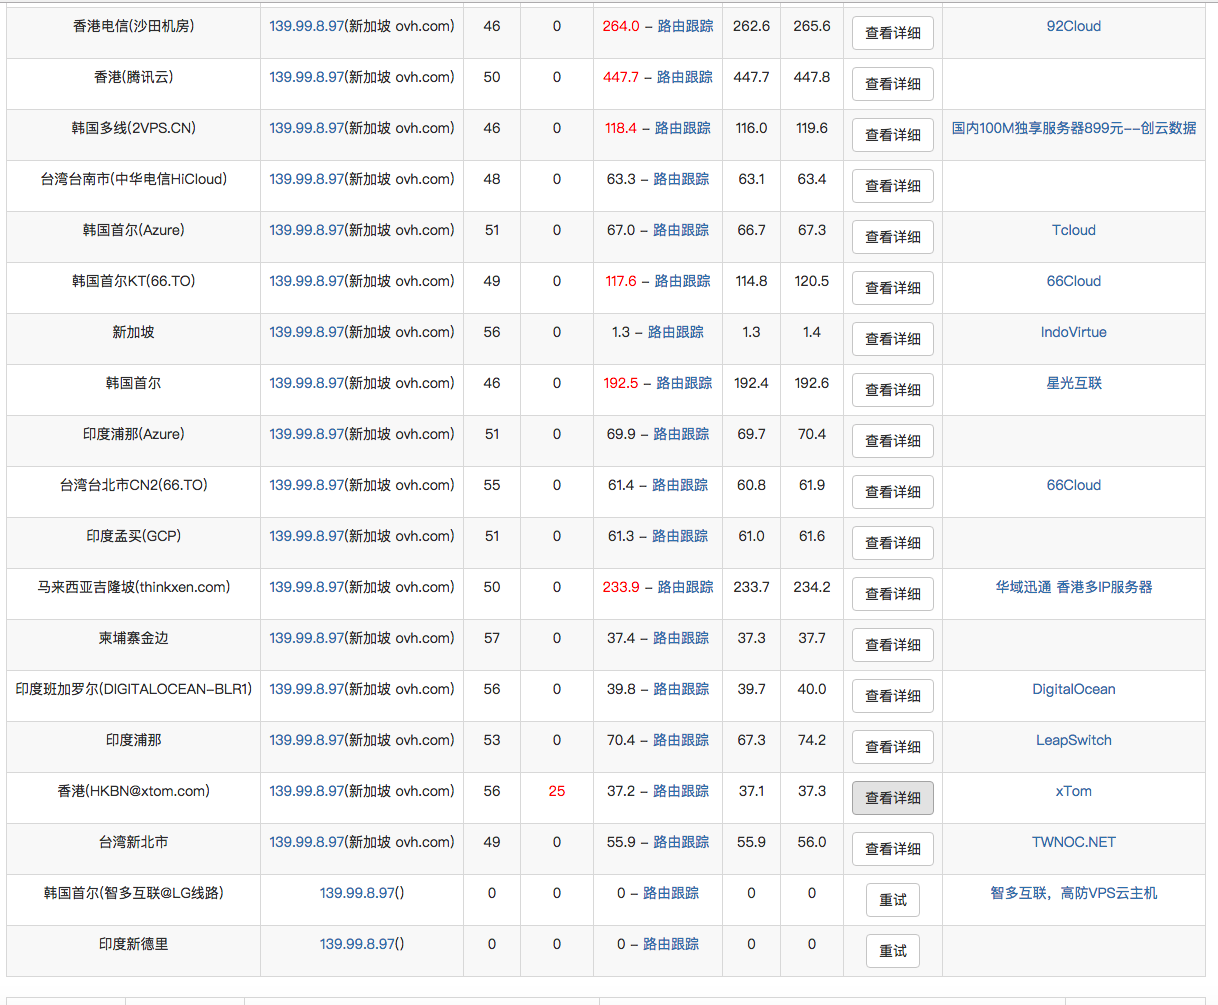Click the LeapSwitch link
The width and height of the screenshot is (1218, 1005).
point(1073,740)
